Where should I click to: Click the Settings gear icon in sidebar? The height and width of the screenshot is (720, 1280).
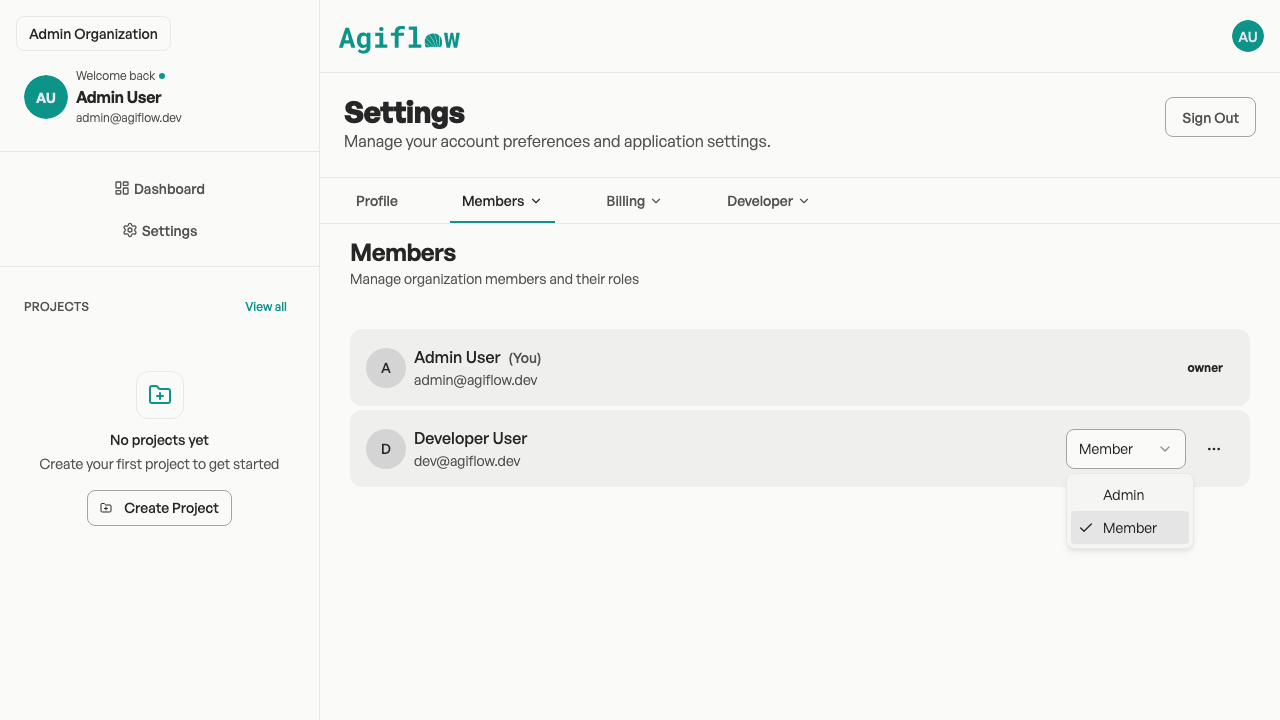click(130, 230)
